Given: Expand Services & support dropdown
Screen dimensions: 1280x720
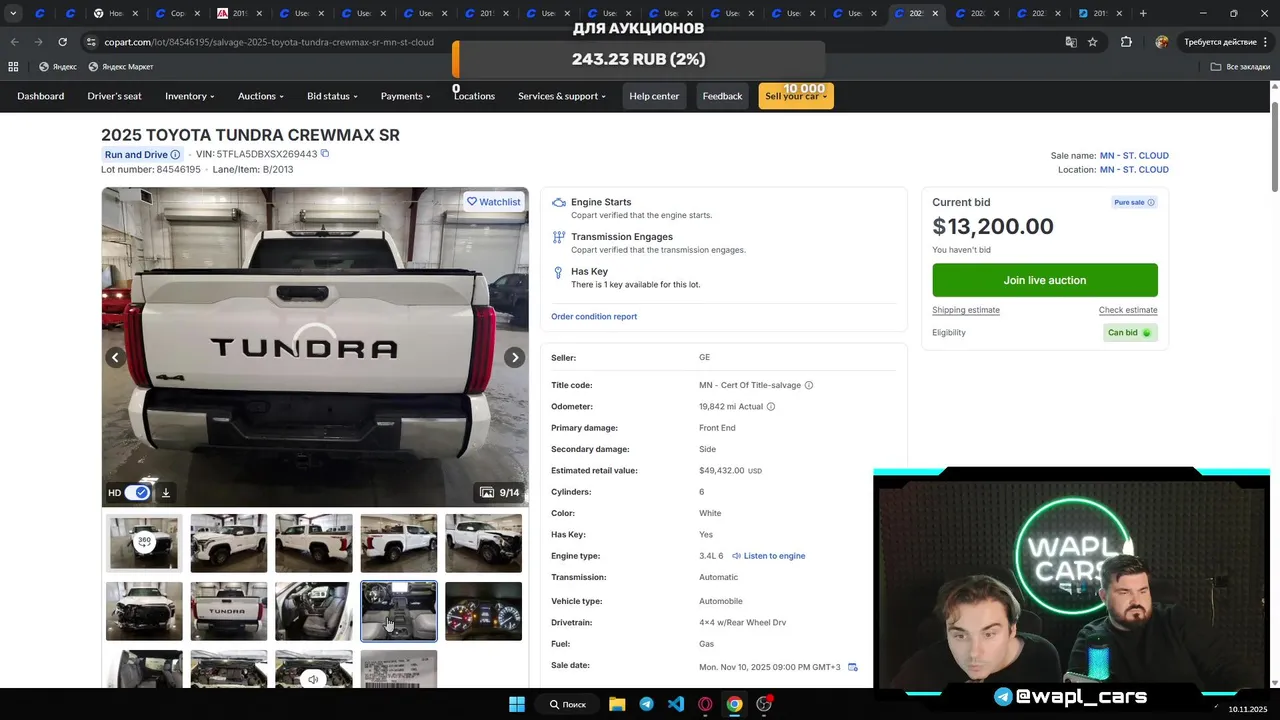Looking at the screenshot, I should (562, 96).
